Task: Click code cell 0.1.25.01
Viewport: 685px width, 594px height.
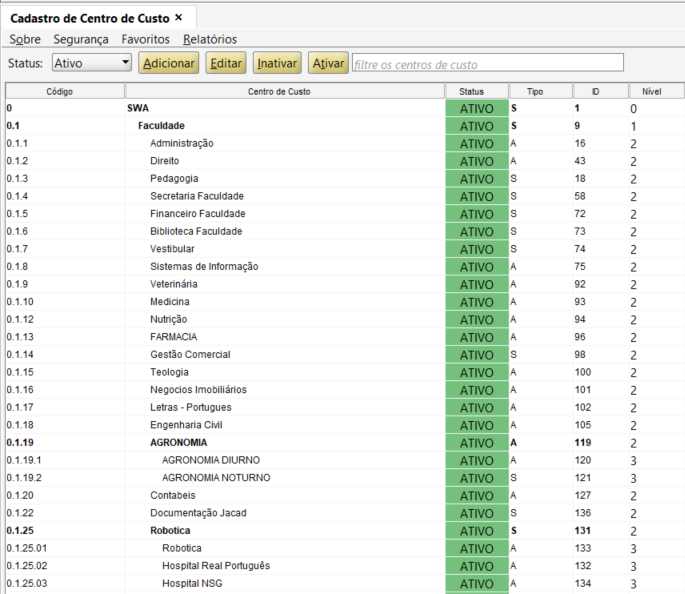Action: (x=65, y=548)
